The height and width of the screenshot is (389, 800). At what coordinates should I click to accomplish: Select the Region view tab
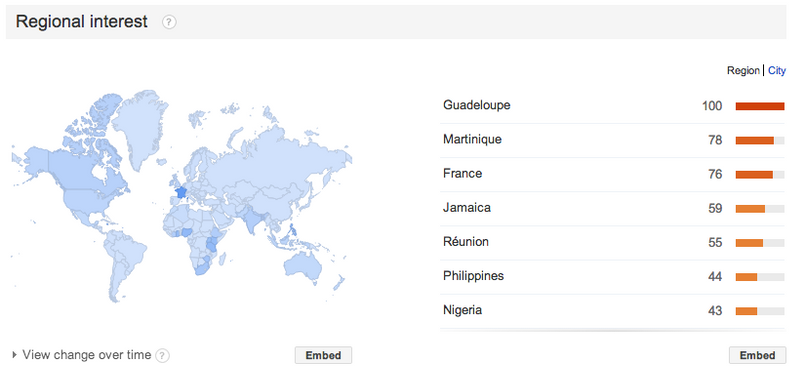tap(743, 71)
